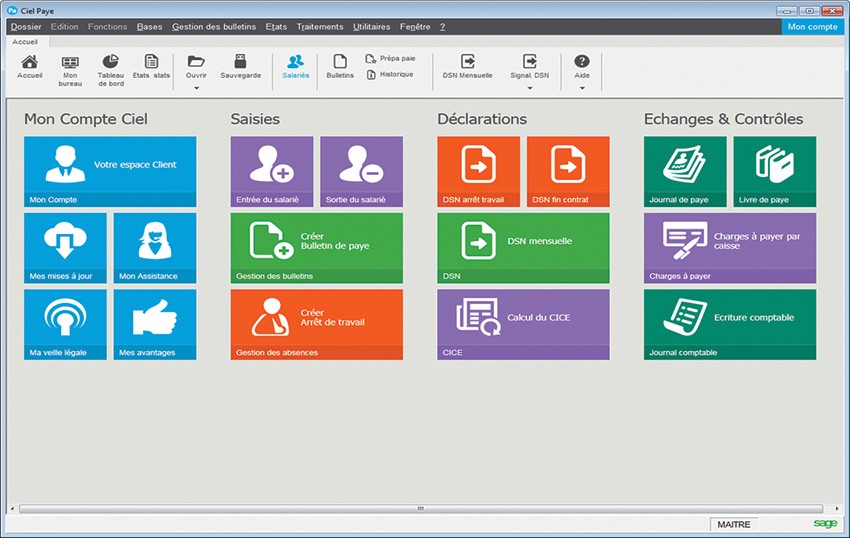Open the Traitements menu
The image size is (850, 538).
pos(319,27)
